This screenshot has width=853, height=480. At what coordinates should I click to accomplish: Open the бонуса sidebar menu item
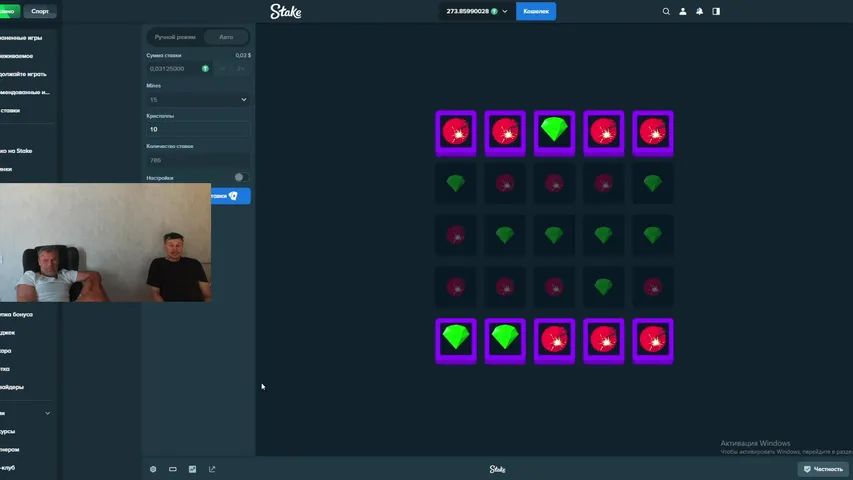click(x=17, y=315)
